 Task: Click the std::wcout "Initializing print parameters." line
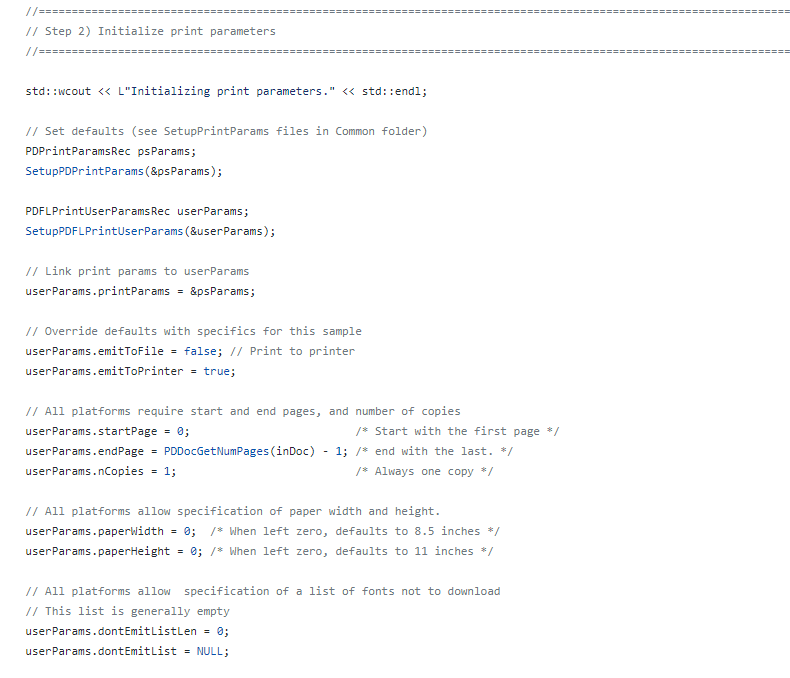(x=226, y=91)
